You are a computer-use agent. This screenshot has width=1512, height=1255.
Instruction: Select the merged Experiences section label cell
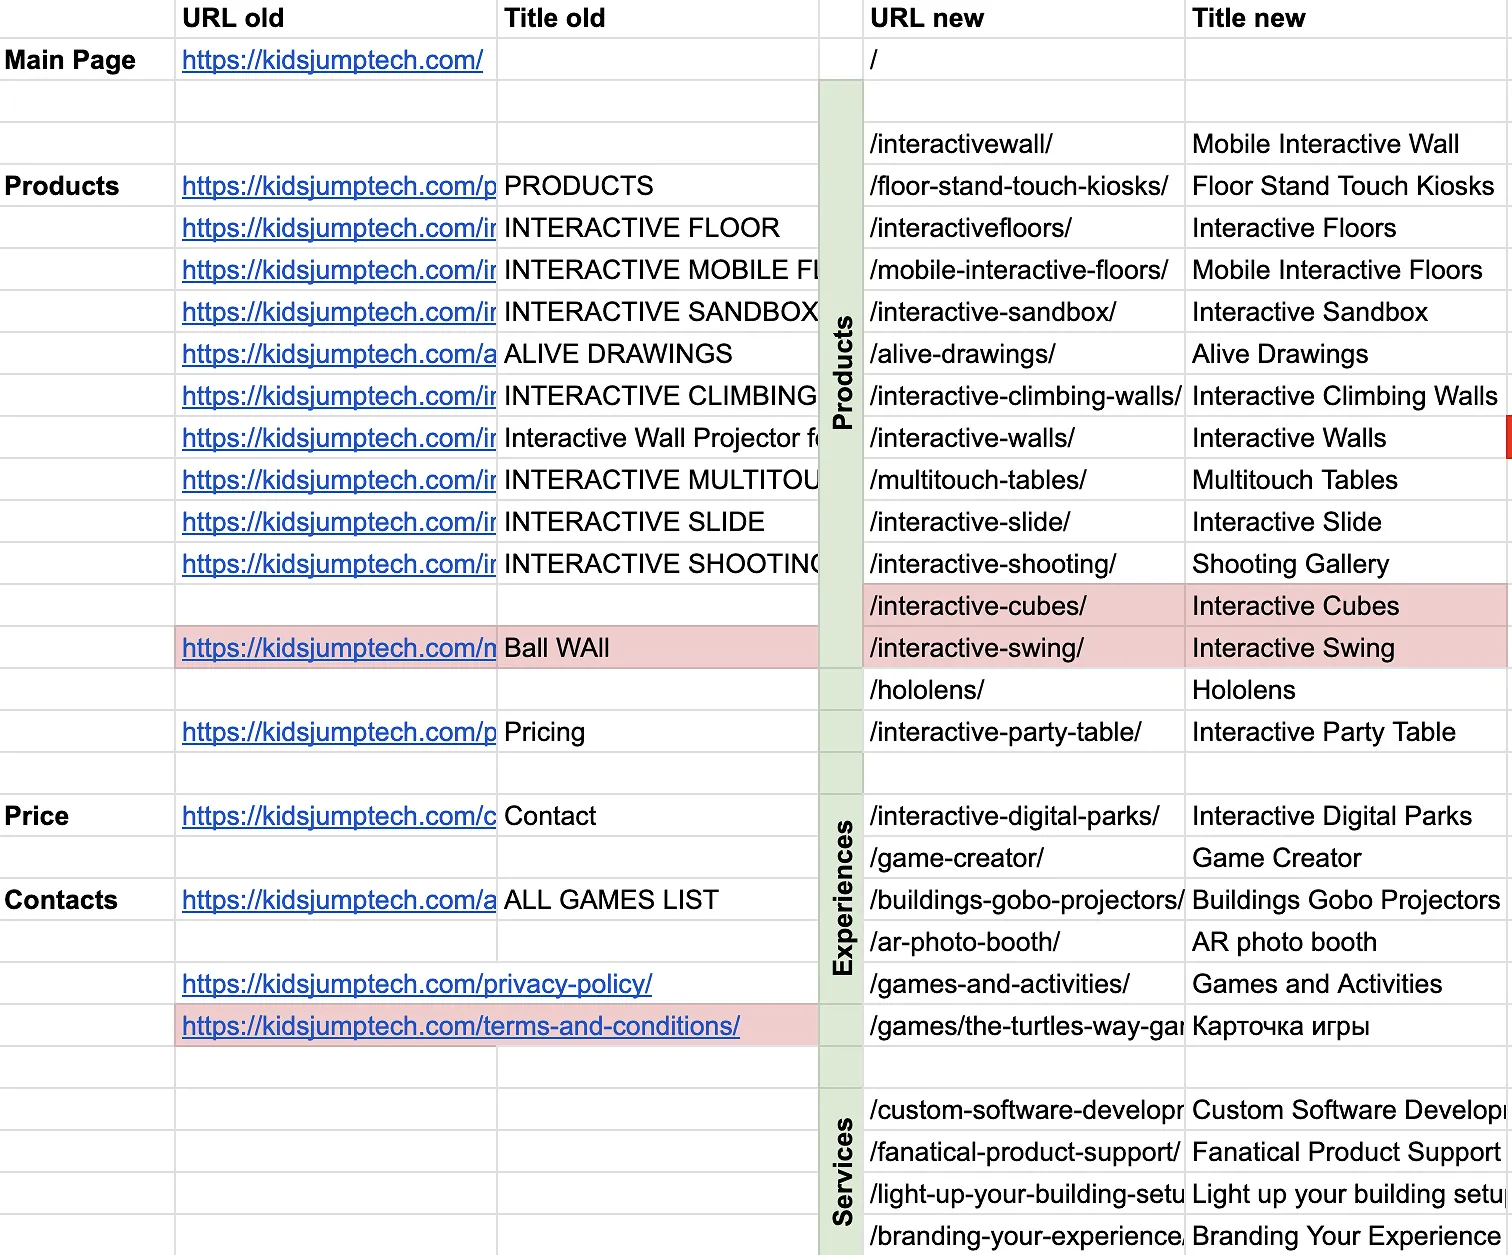(841, 890)
